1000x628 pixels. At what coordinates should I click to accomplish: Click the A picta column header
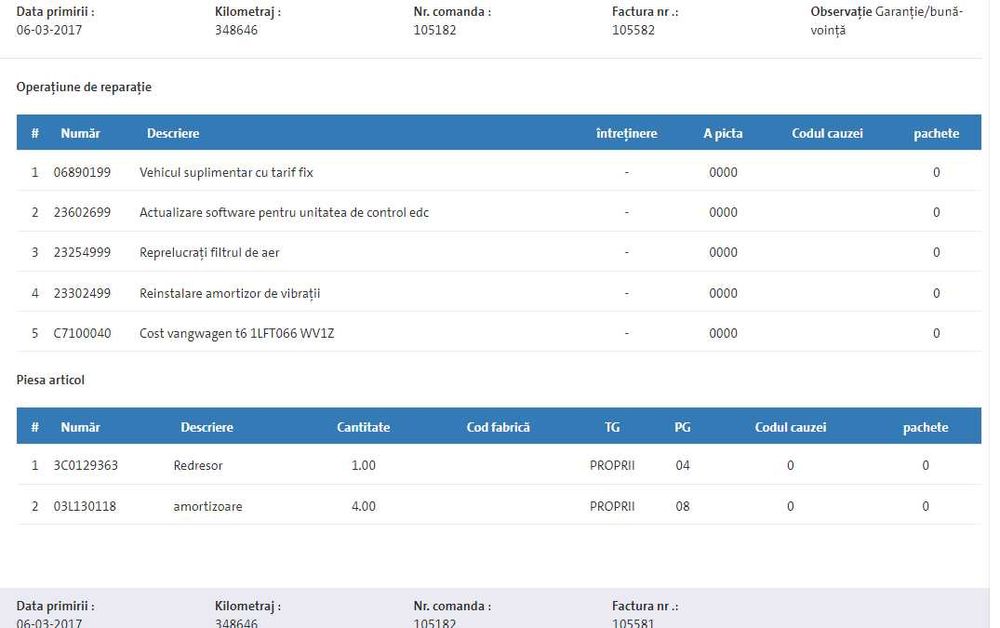pyautogui.click(x=723, y=133)
